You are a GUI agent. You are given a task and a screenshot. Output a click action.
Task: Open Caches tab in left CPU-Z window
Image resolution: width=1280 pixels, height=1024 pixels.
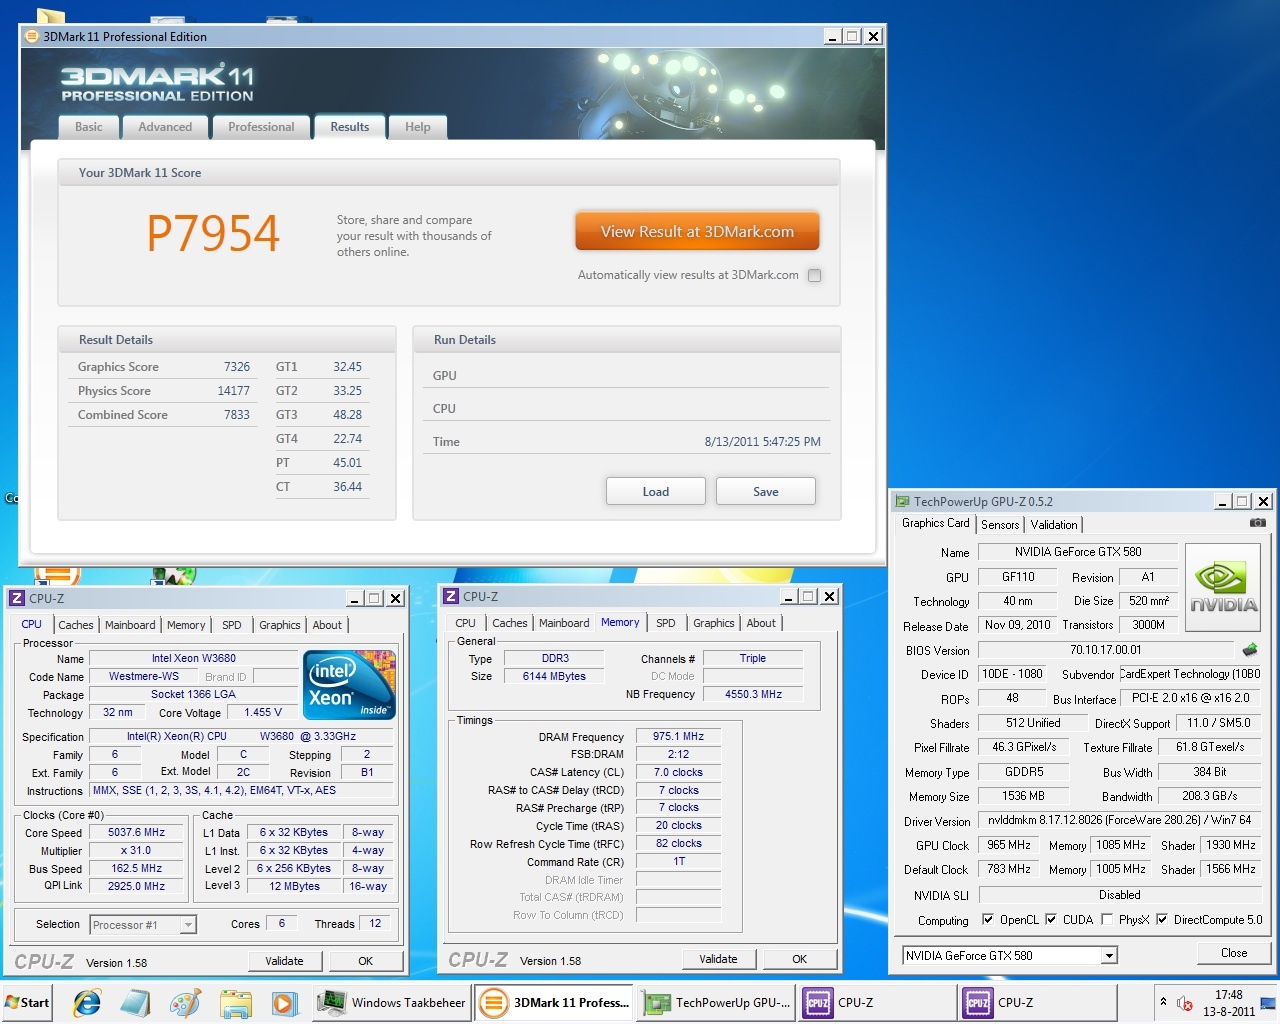tap(76, 625)
